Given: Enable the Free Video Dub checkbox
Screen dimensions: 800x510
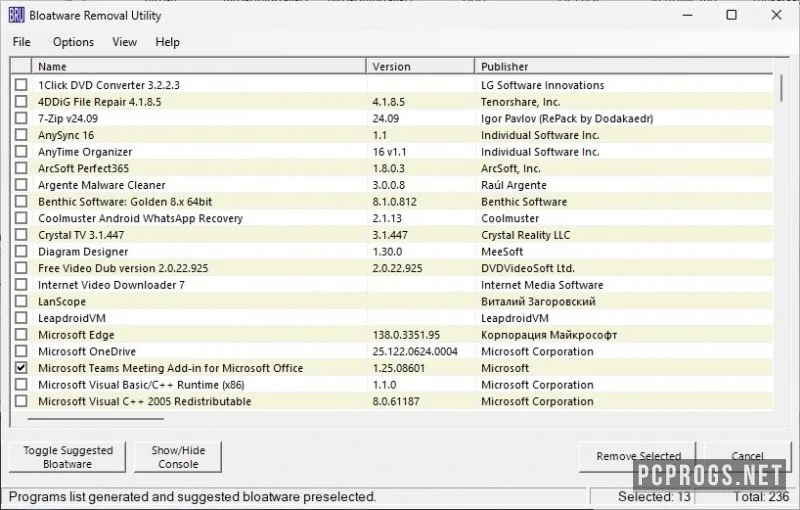Looking at the screenshot, I should point(21,268).
